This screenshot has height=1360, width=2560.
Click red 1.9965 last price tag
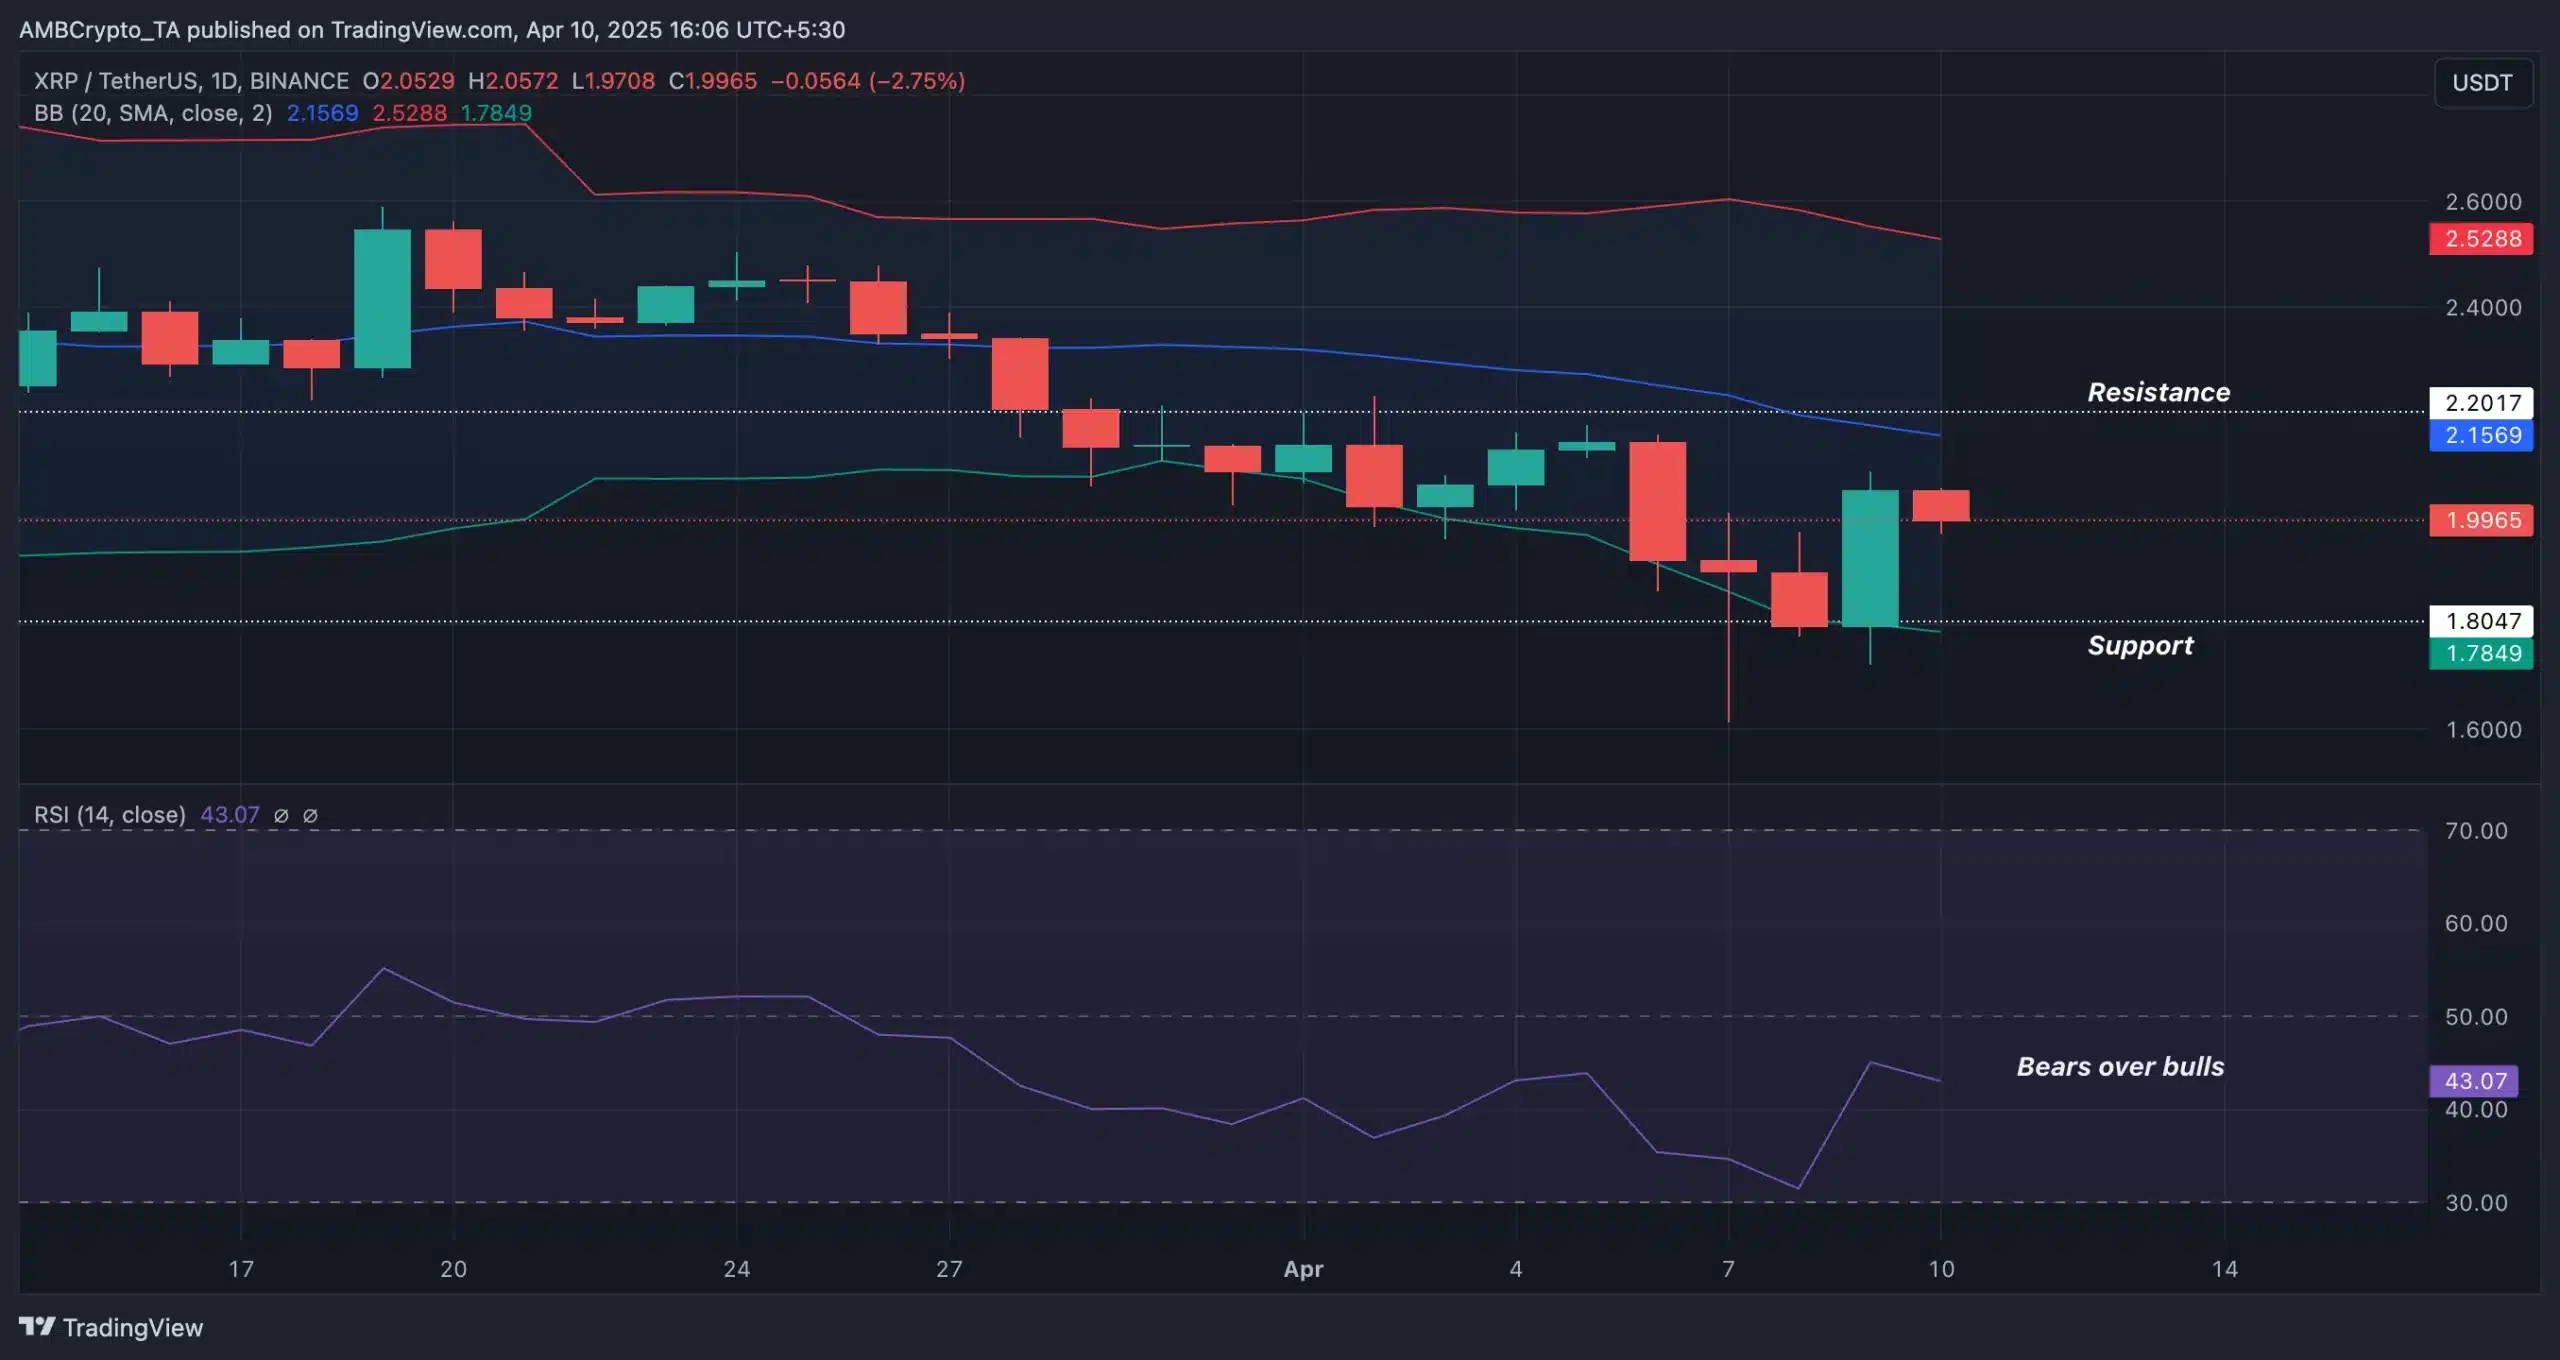coord(2481,520)
